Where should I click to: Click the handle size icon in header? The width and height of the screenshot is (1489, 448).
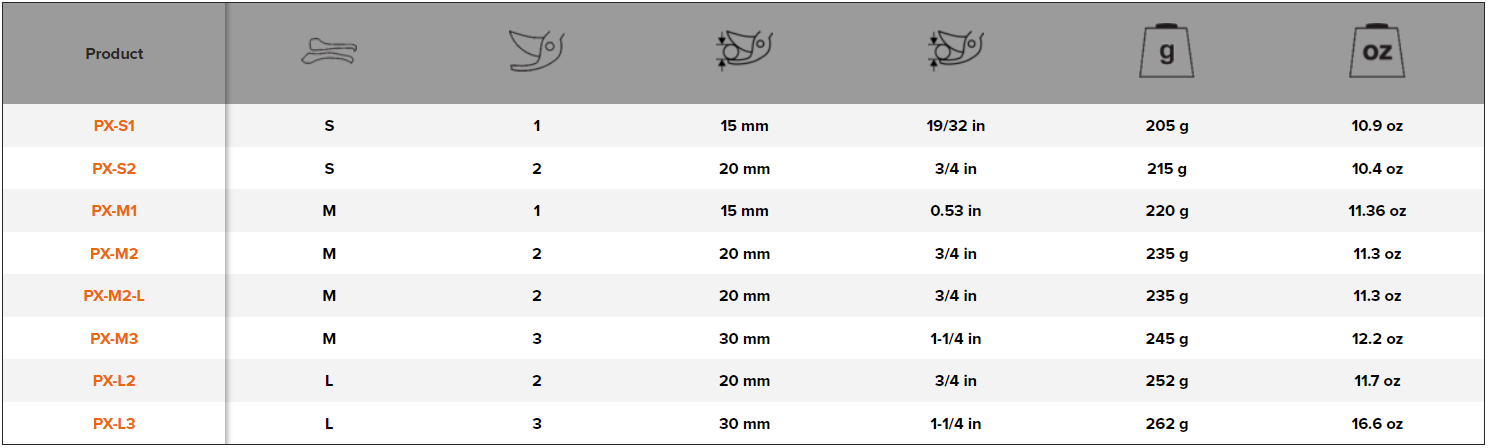(x=329, y=53)
